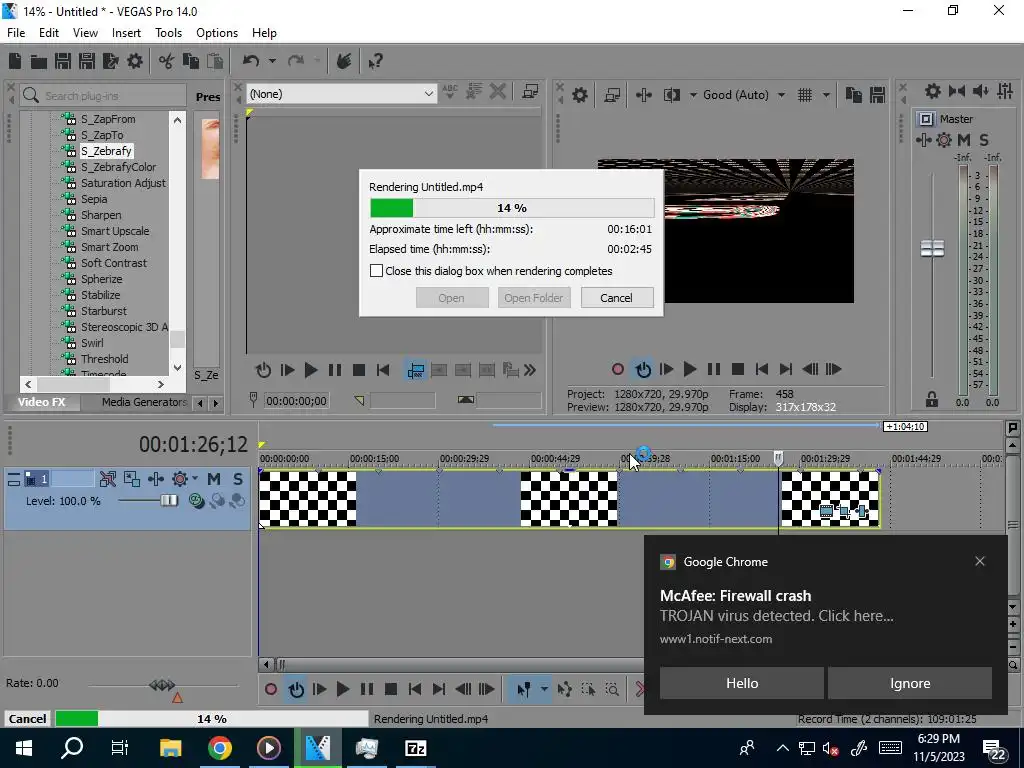Toggle Solo (S) on track 1
Screen dimensions: 1024x768
pos(238,479)
